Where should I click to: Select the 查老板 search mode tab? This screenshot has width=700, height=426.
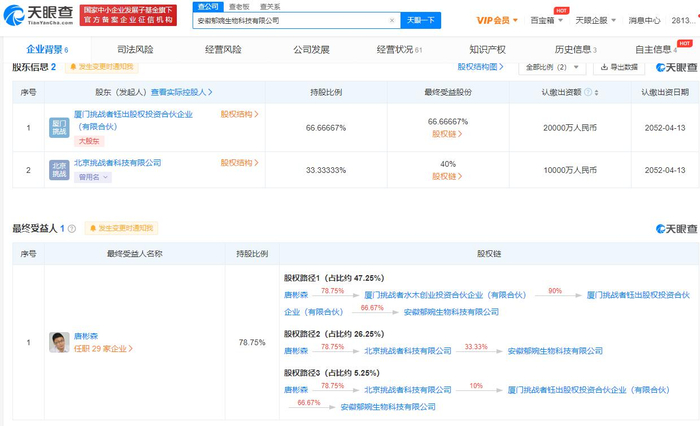pyautogui.click(x=237, y=6)
